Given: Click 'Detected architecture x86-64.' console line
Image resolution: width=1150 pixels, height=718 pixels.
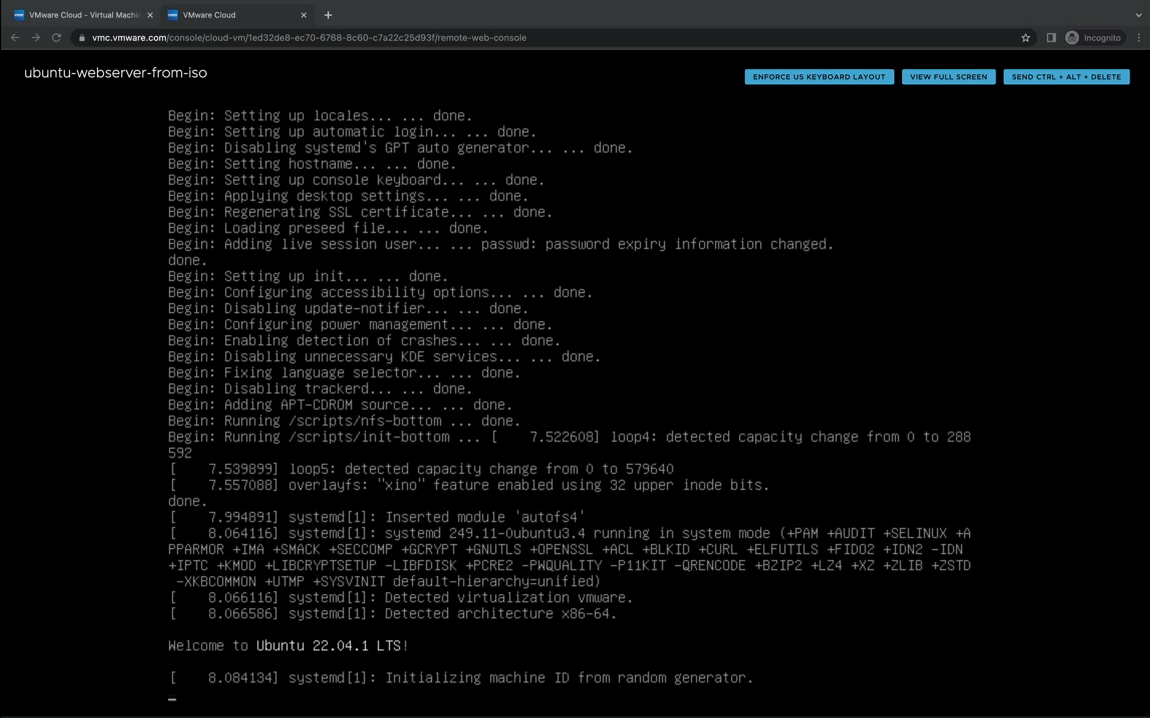Looking at the screenshot, I should click(392, 614).
